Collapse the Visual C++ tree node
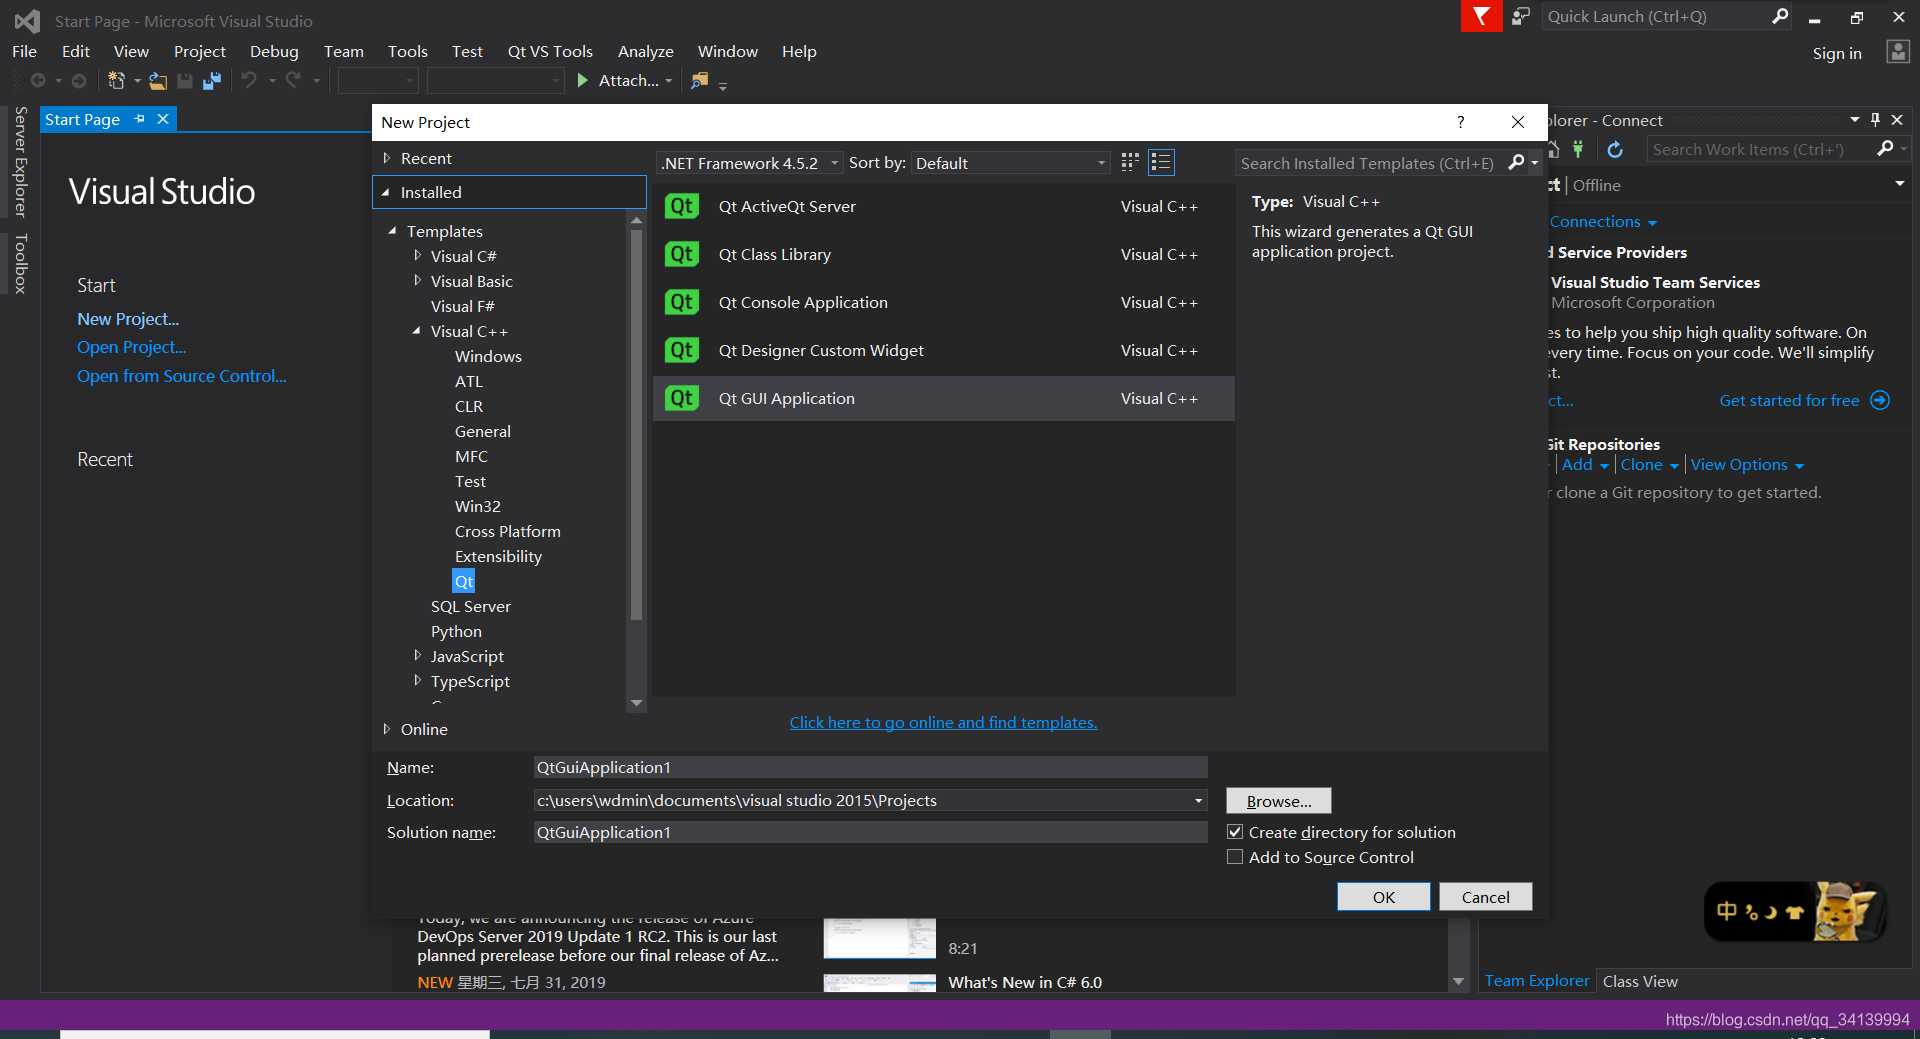 click(417, 331)
